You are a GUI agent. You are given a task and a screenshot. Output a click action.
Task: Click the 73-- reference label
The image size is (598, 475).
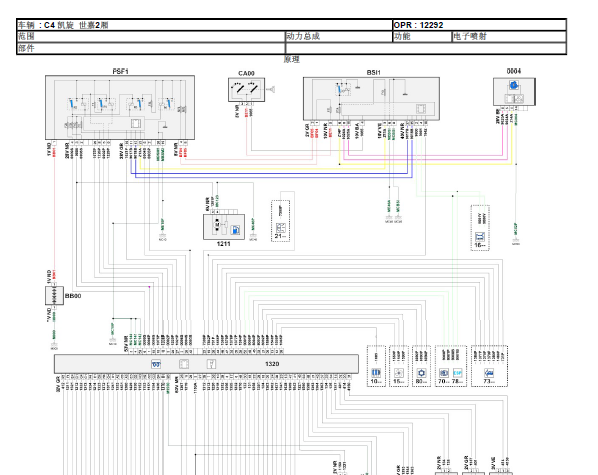489,381
